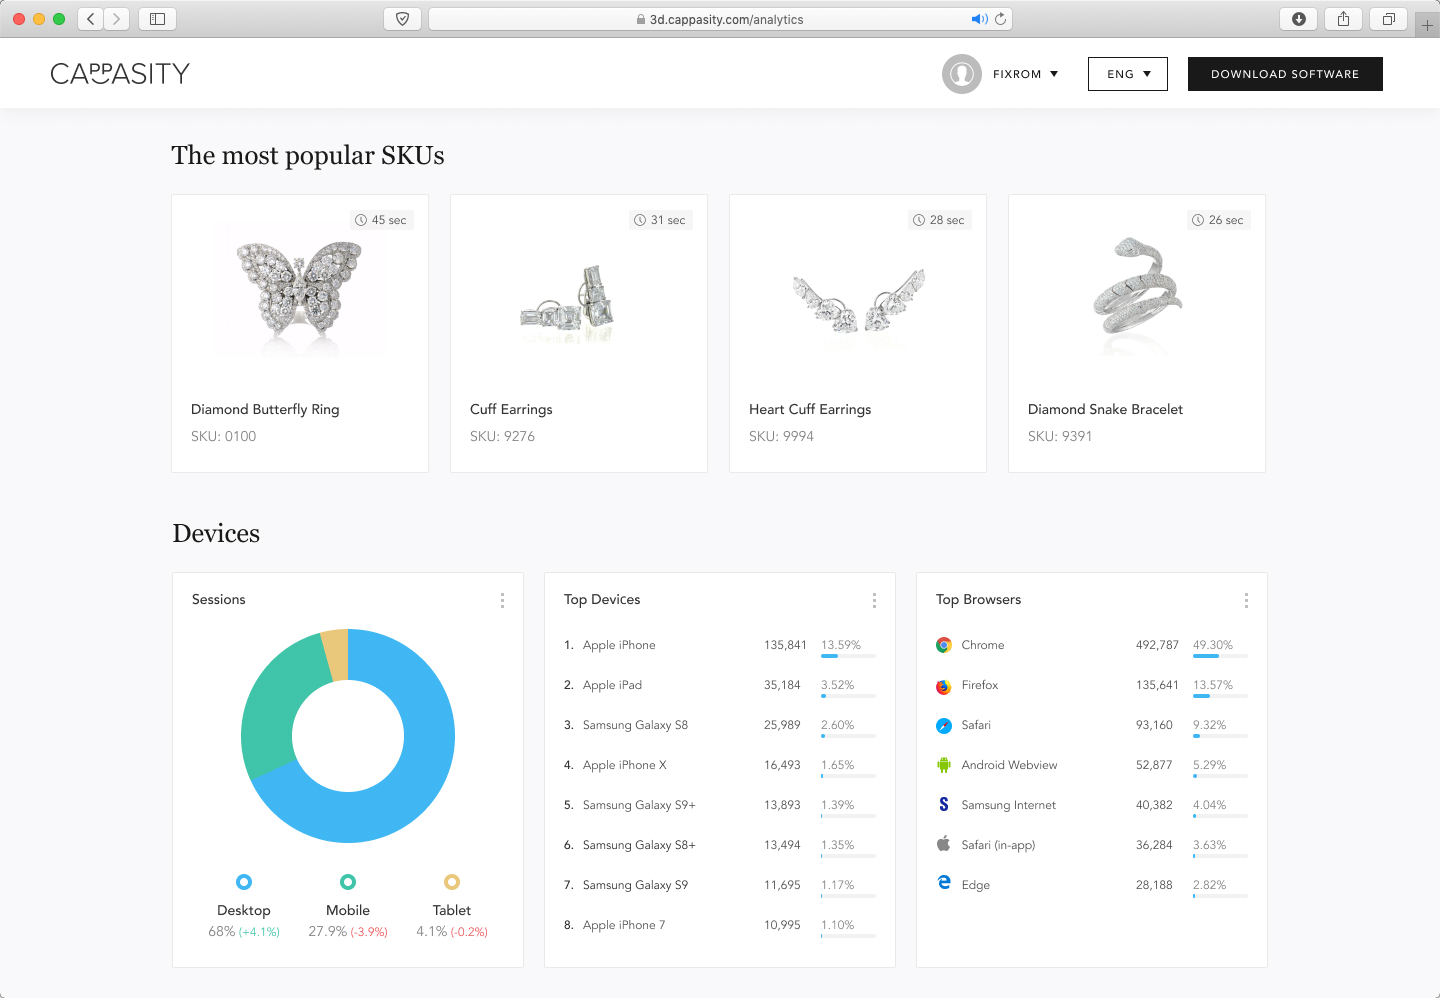Viewport: 1440px width, 998px height.
Task: Toggle Tablet legend marker
Action: tap(452, 882)
